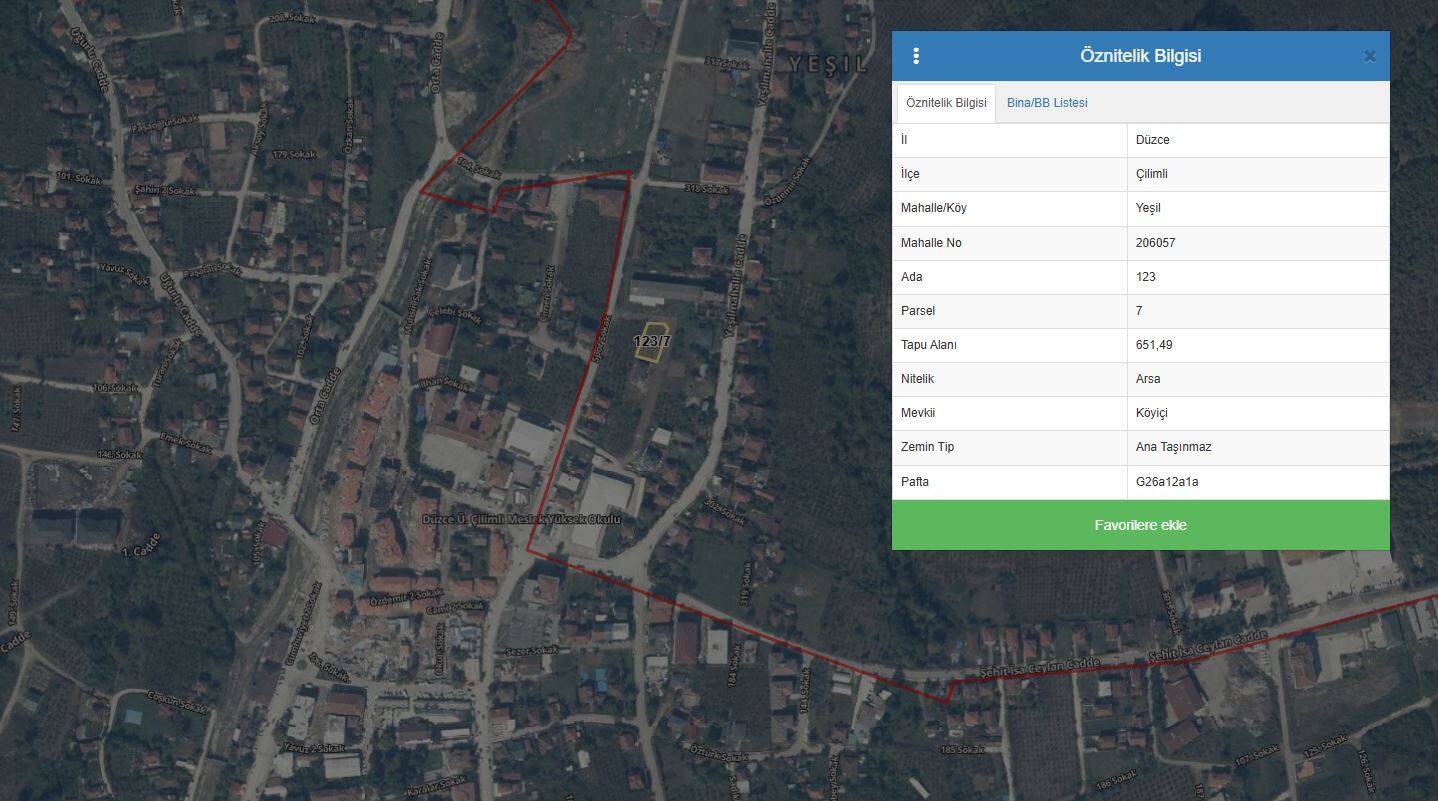Click the Öznitelik Bilgisi panel title bar

pyautogui.click(x=1140, y=56)
